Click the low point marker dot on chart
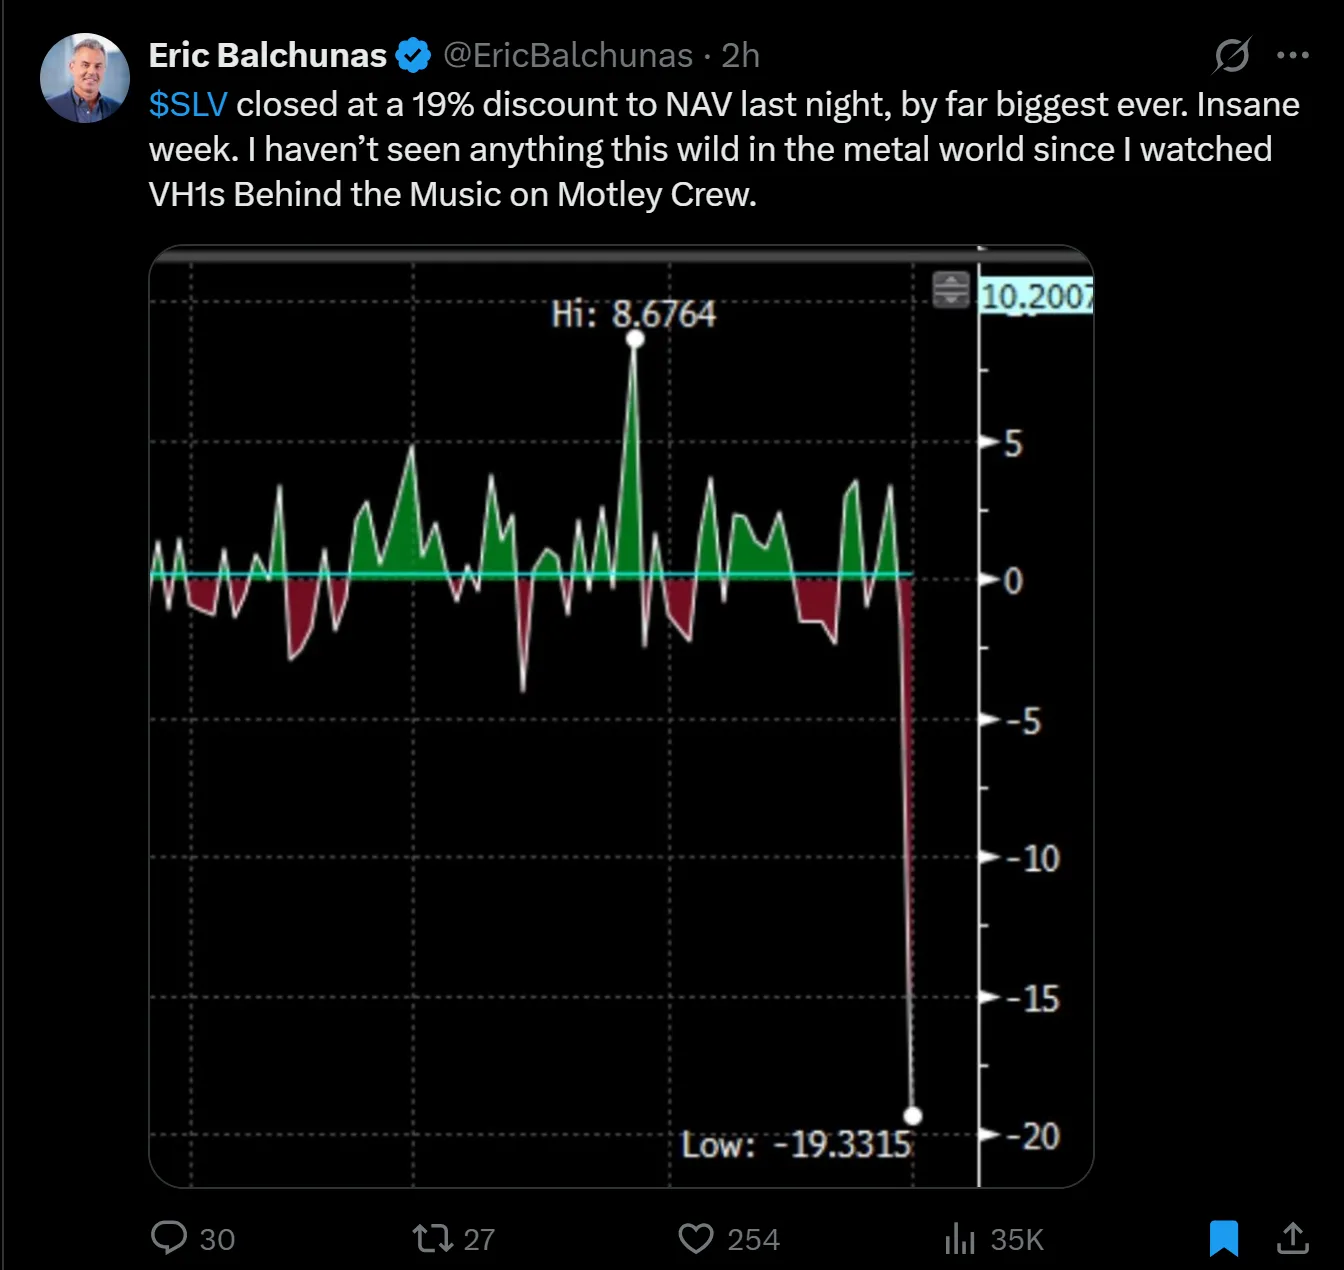This screenshot has height=1270, width=1344. click(913, 1116)
